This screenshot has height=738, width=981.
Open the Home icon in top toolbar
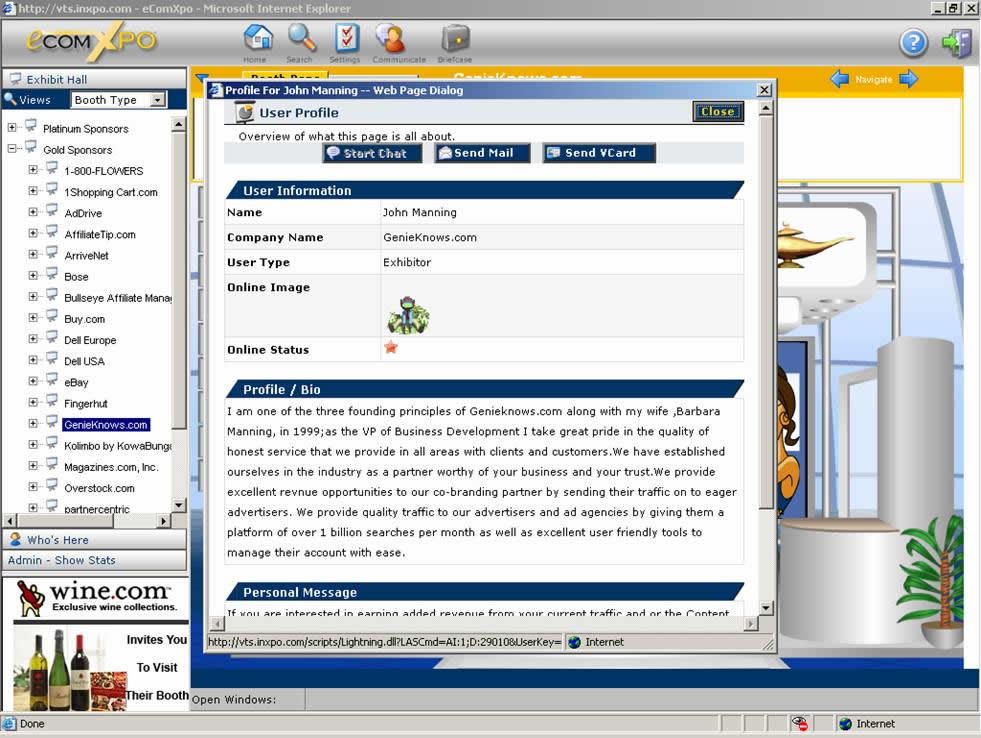(257, 39)
